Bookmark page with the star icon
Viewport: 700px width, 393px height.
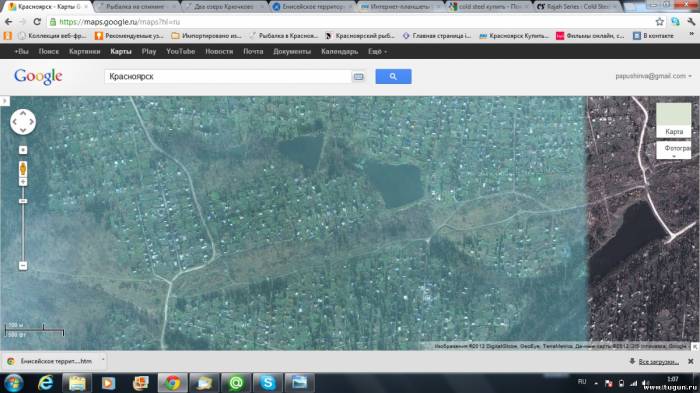coord(659,21)
